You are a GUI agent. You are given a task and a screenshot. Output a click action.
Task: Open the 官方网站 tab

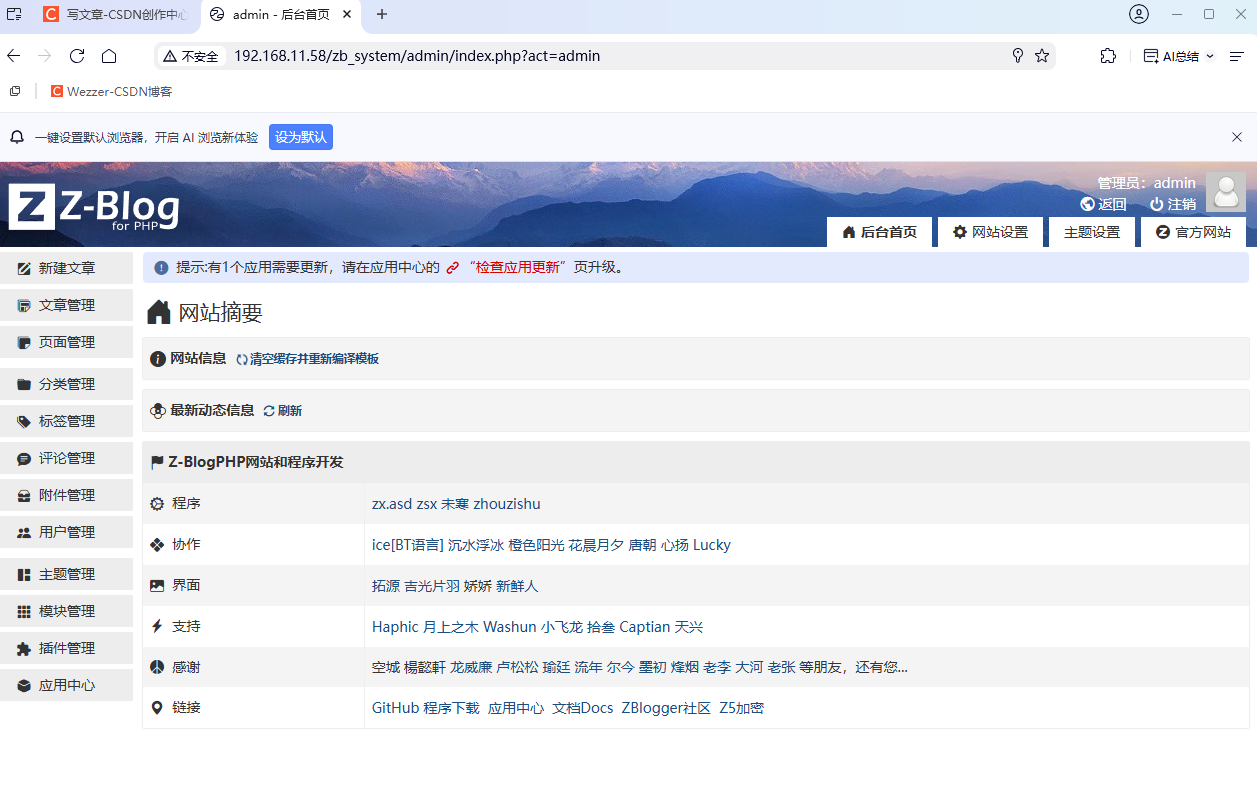1193,232
